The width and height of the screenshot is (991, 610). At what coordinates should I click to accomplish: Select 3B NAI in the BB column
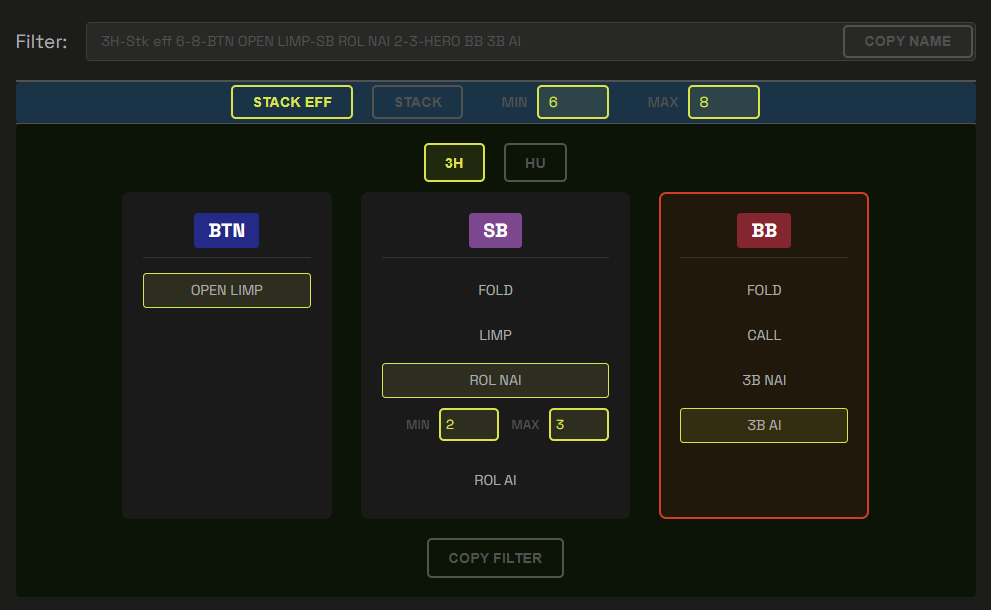(x=763, y=380)
